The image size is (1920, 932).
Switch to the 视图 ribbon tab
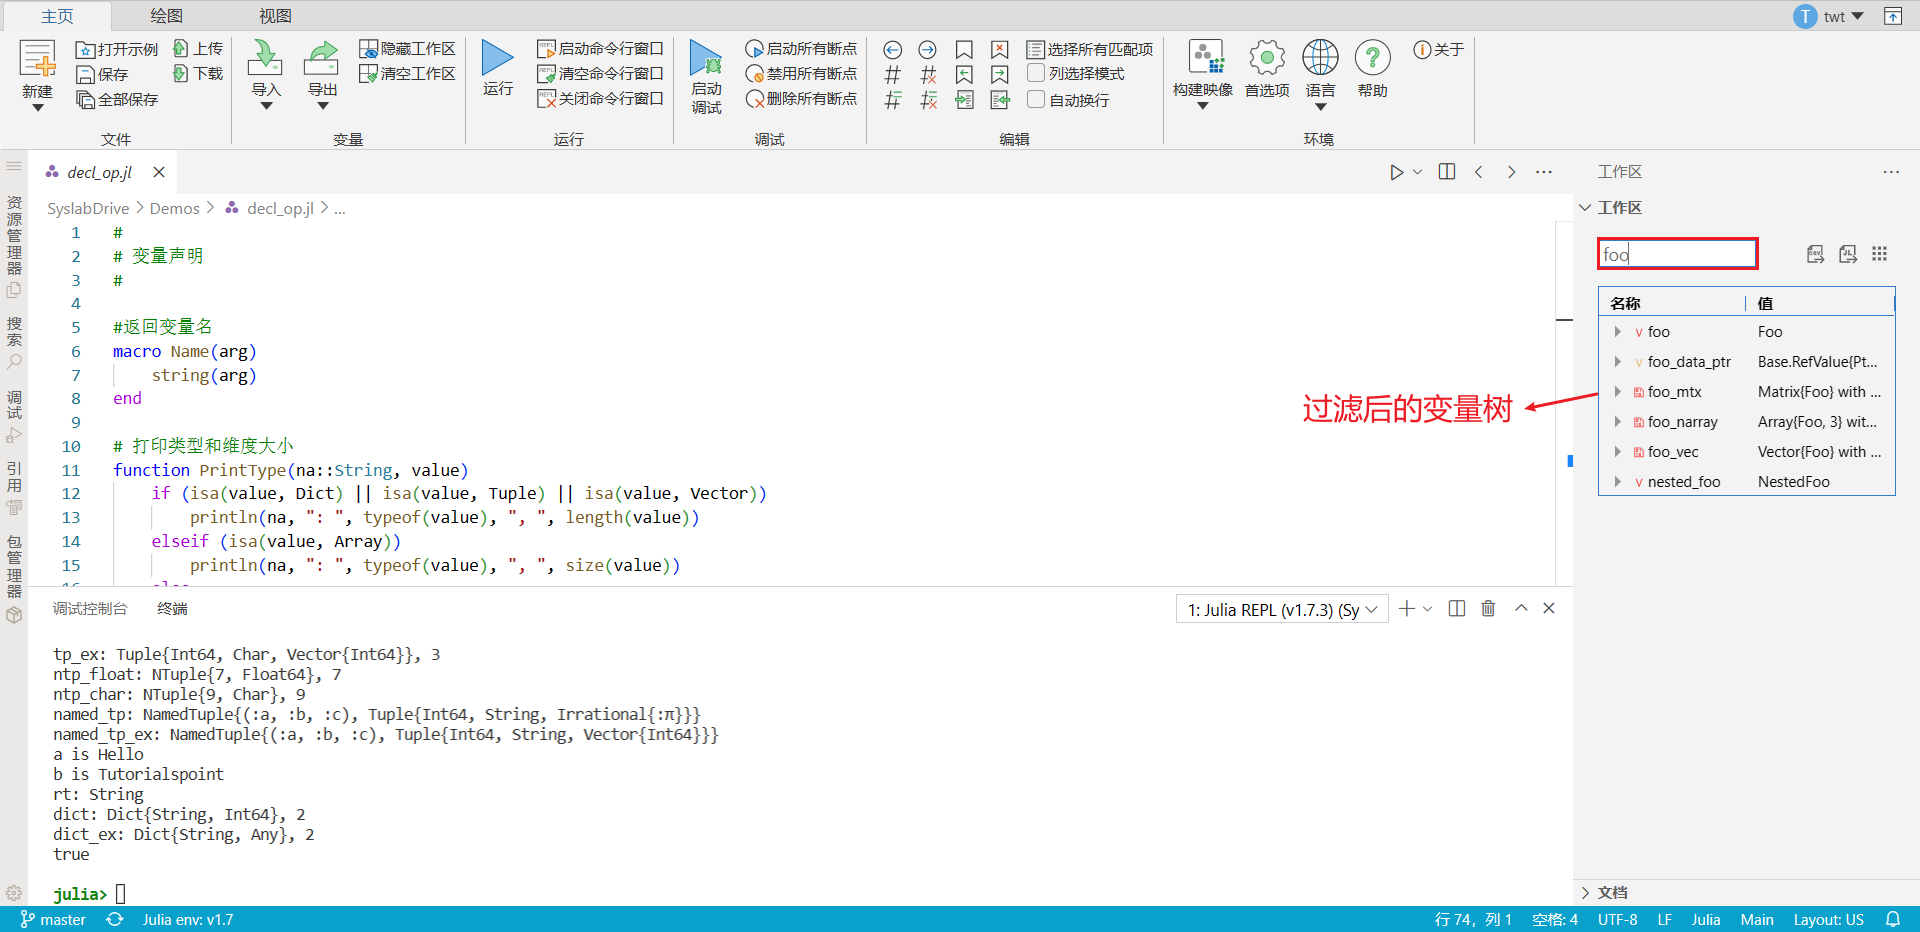click(275, 16)
